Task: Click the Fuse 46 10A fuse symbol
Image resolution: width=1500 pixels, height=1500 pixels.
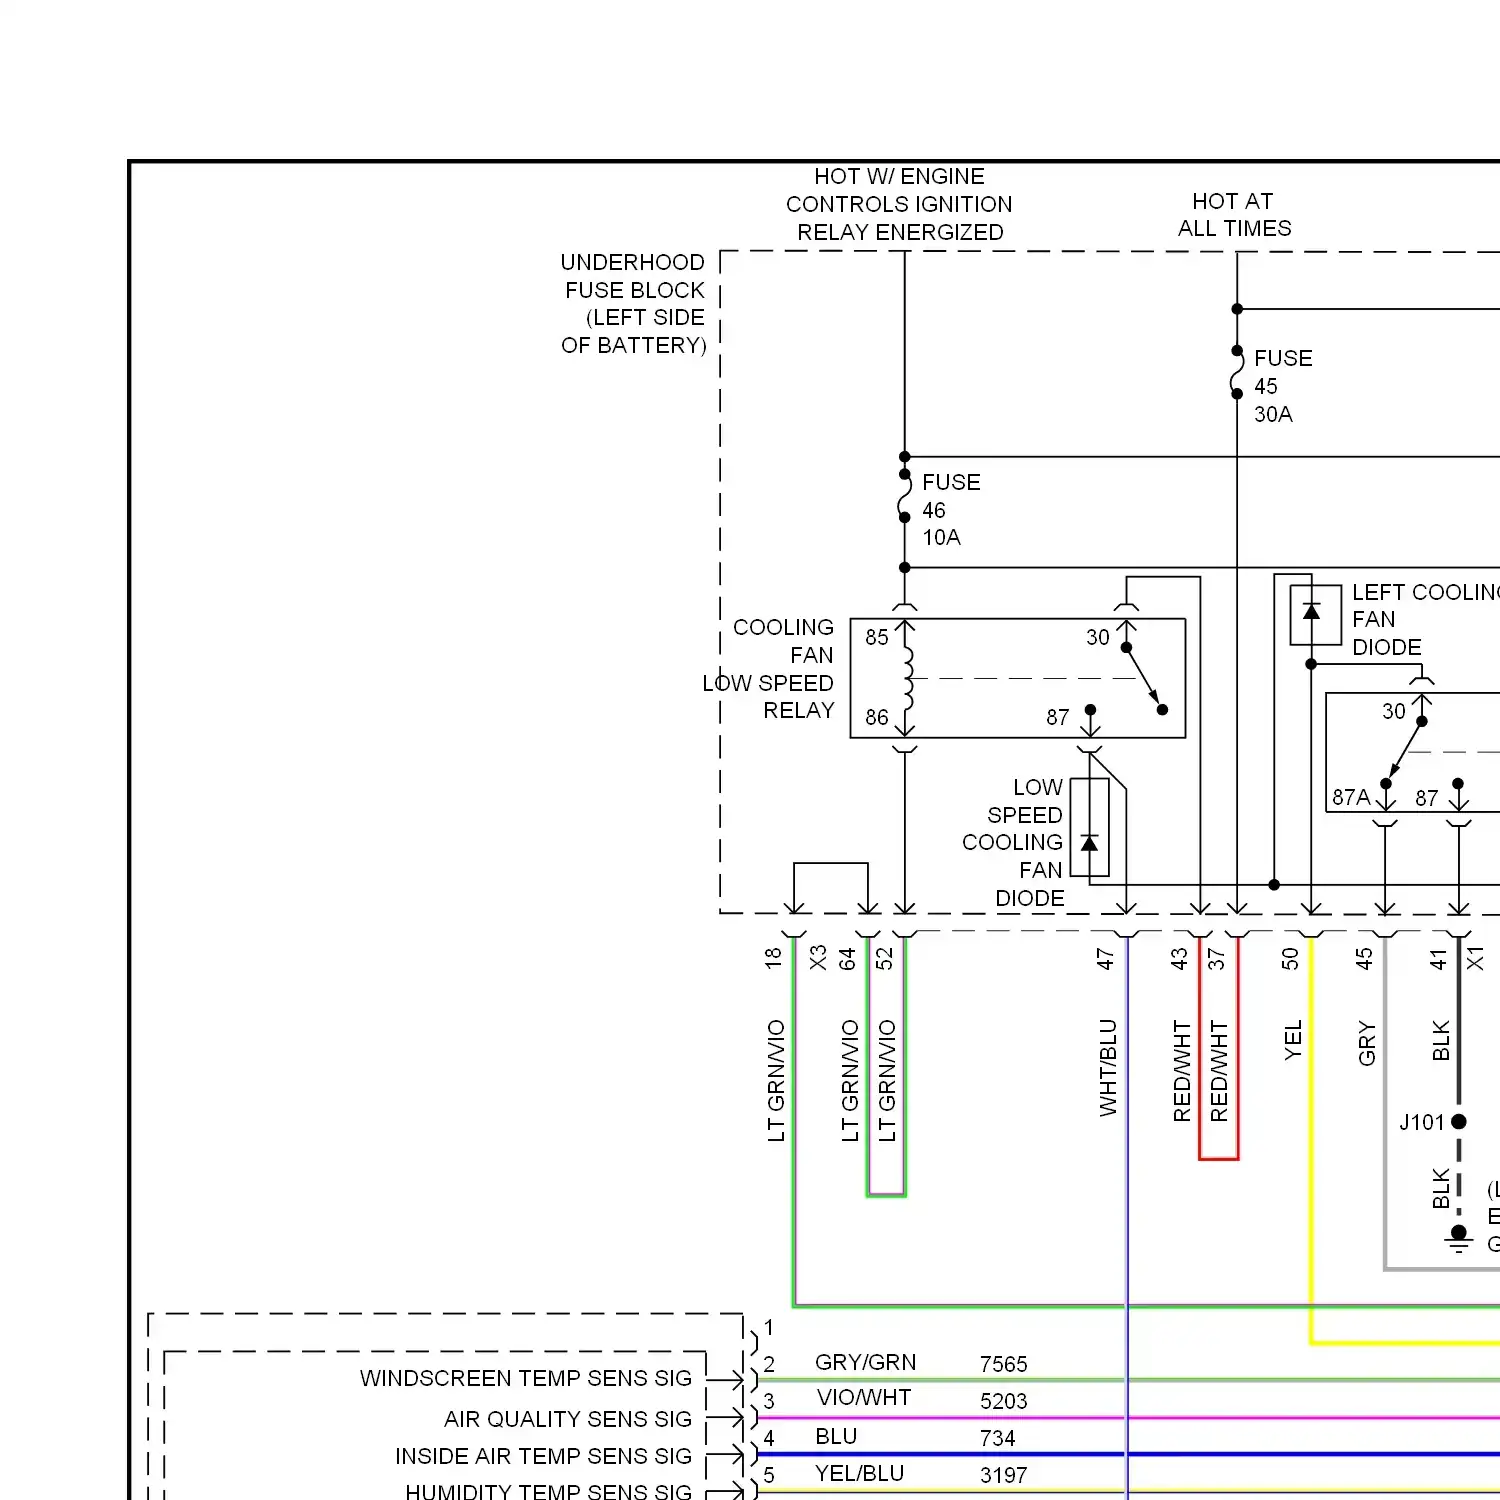Action: tap(904, 496)
